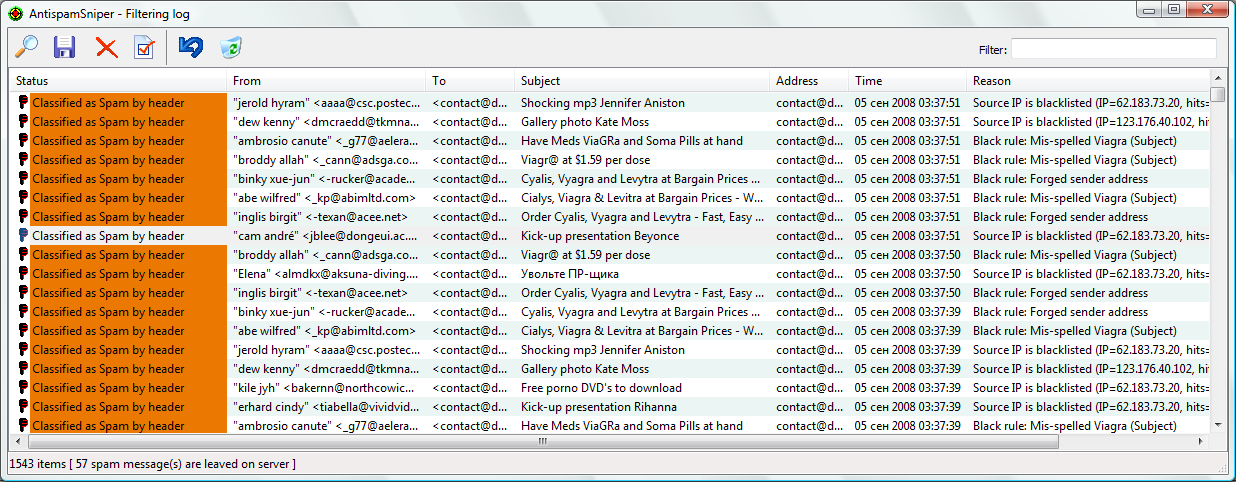
Task: Click "binky xue-jun" sender at time 03:37:39
Action: [327, 312]
